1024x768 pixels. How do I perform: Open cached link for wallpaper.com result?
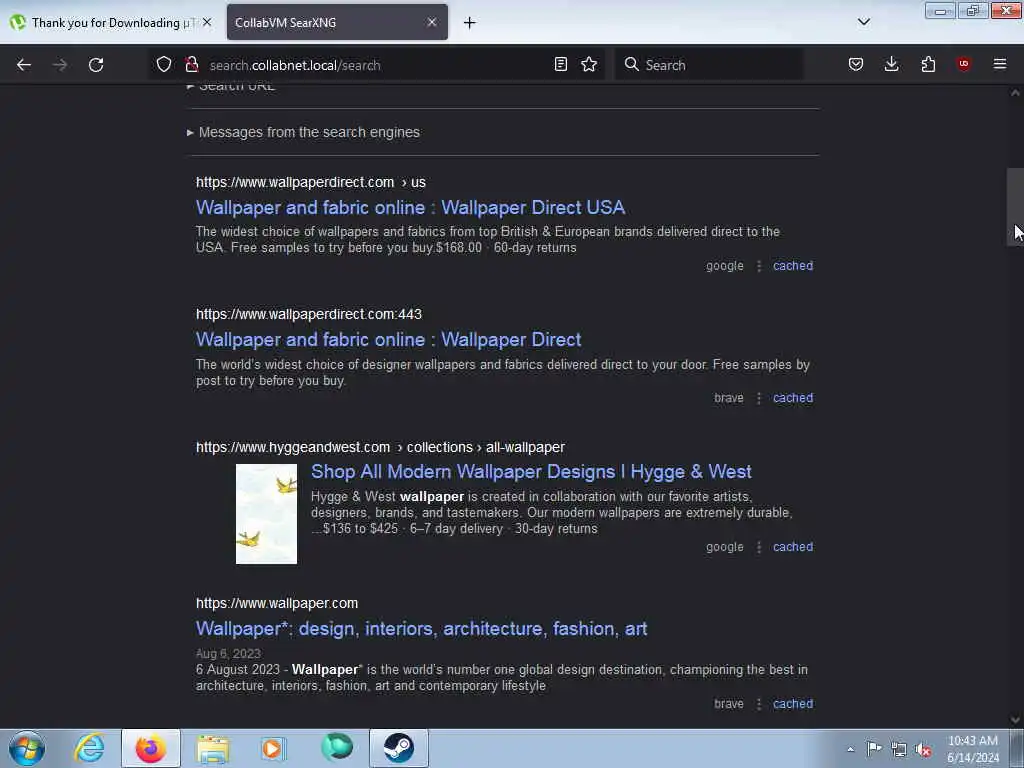point(793,704)
